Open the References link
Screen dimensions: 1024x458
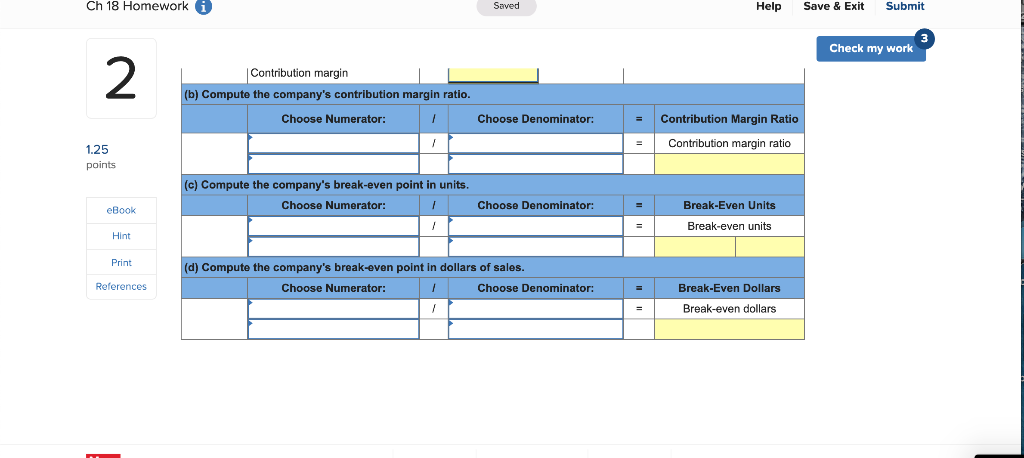coord(121,286)
